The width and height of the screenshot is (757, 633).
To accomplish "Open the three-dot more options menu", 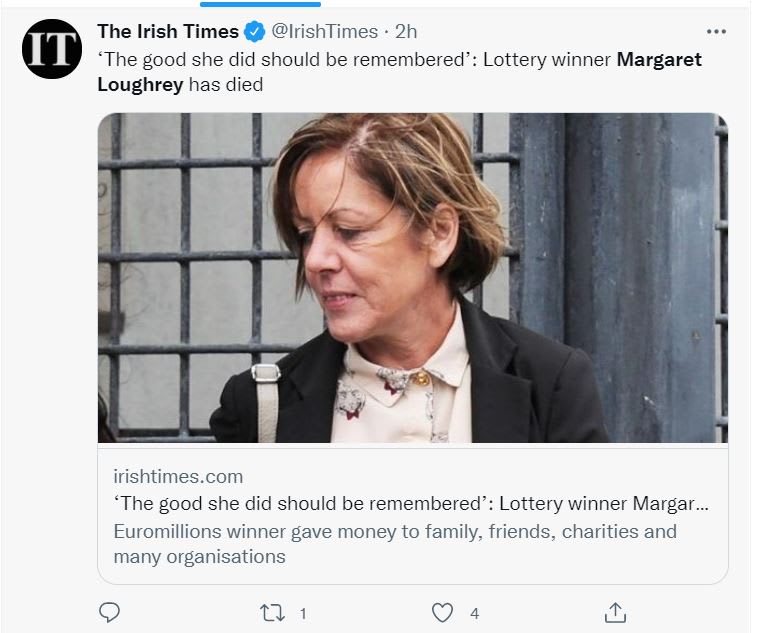I will pos(716,32).
